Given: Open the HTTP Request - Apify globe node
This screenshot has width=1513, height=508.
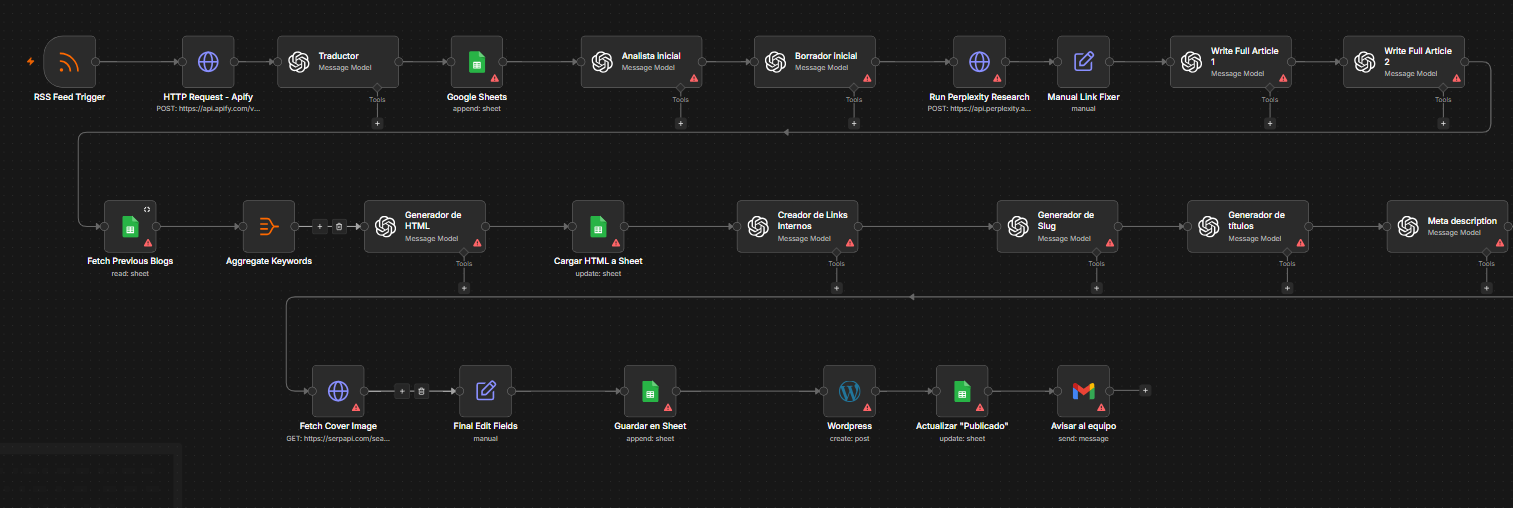Looking at the screenshot, I should [208, 62].
